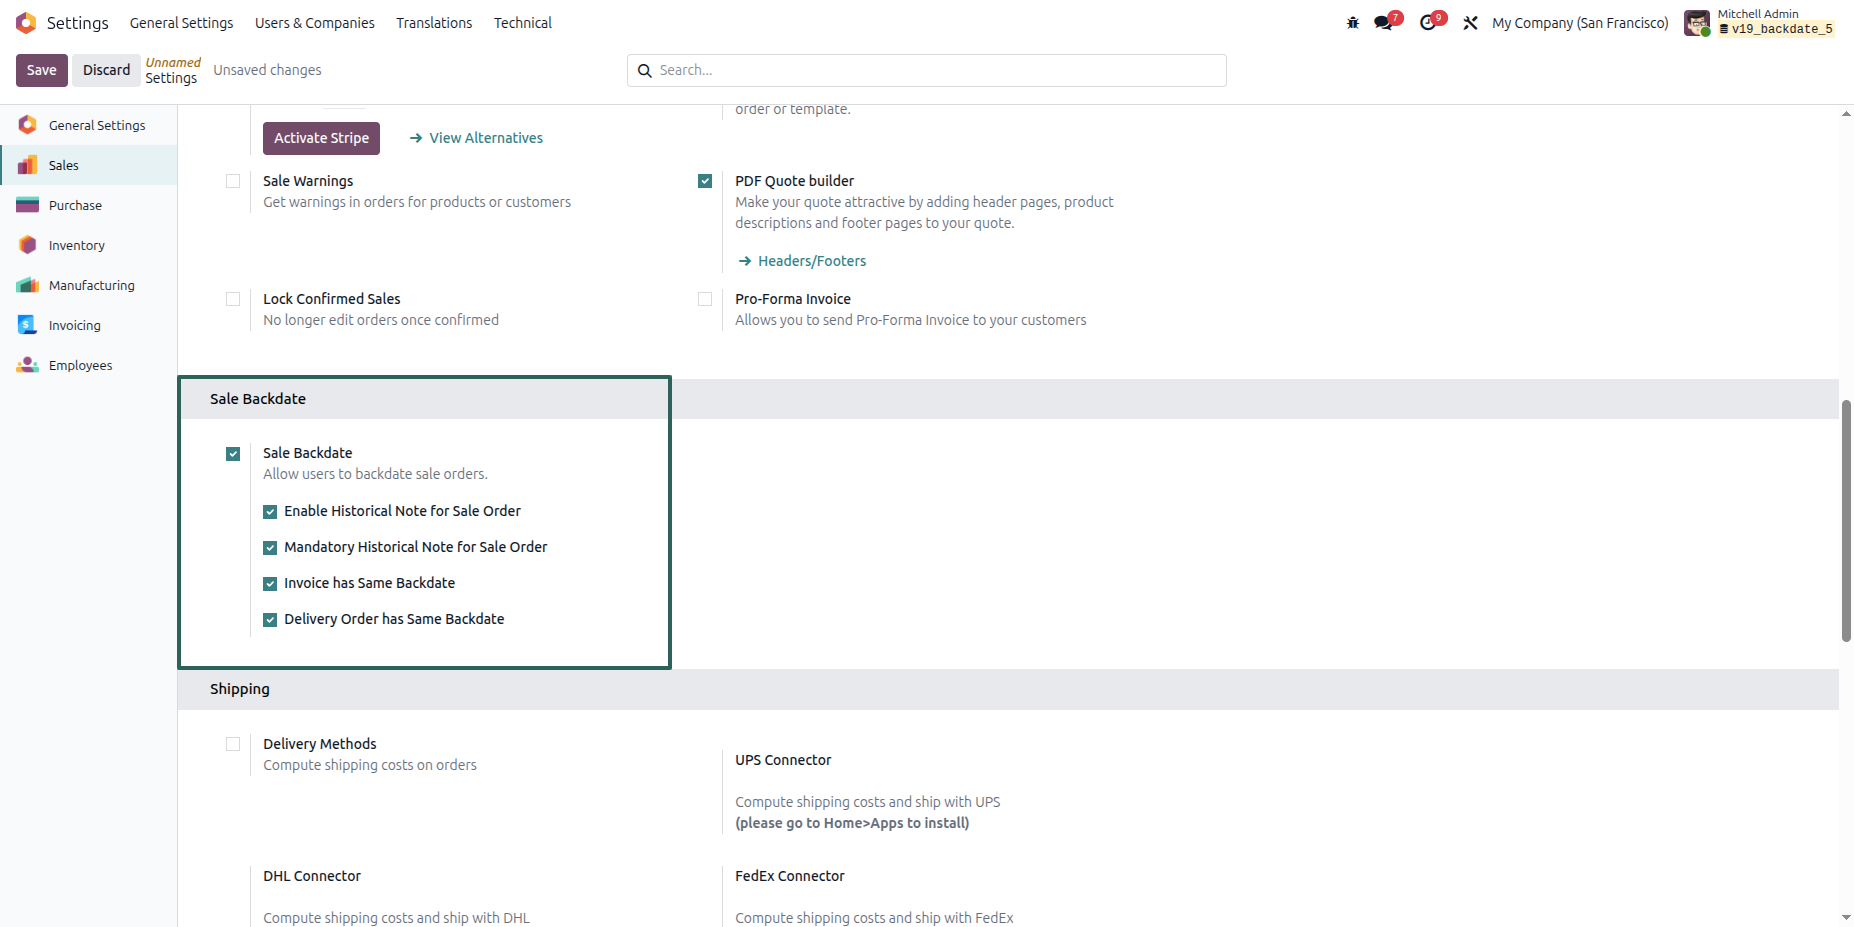Open the Translations menu
Viewport: 1854px width, 927px height.
coord(434,23)
